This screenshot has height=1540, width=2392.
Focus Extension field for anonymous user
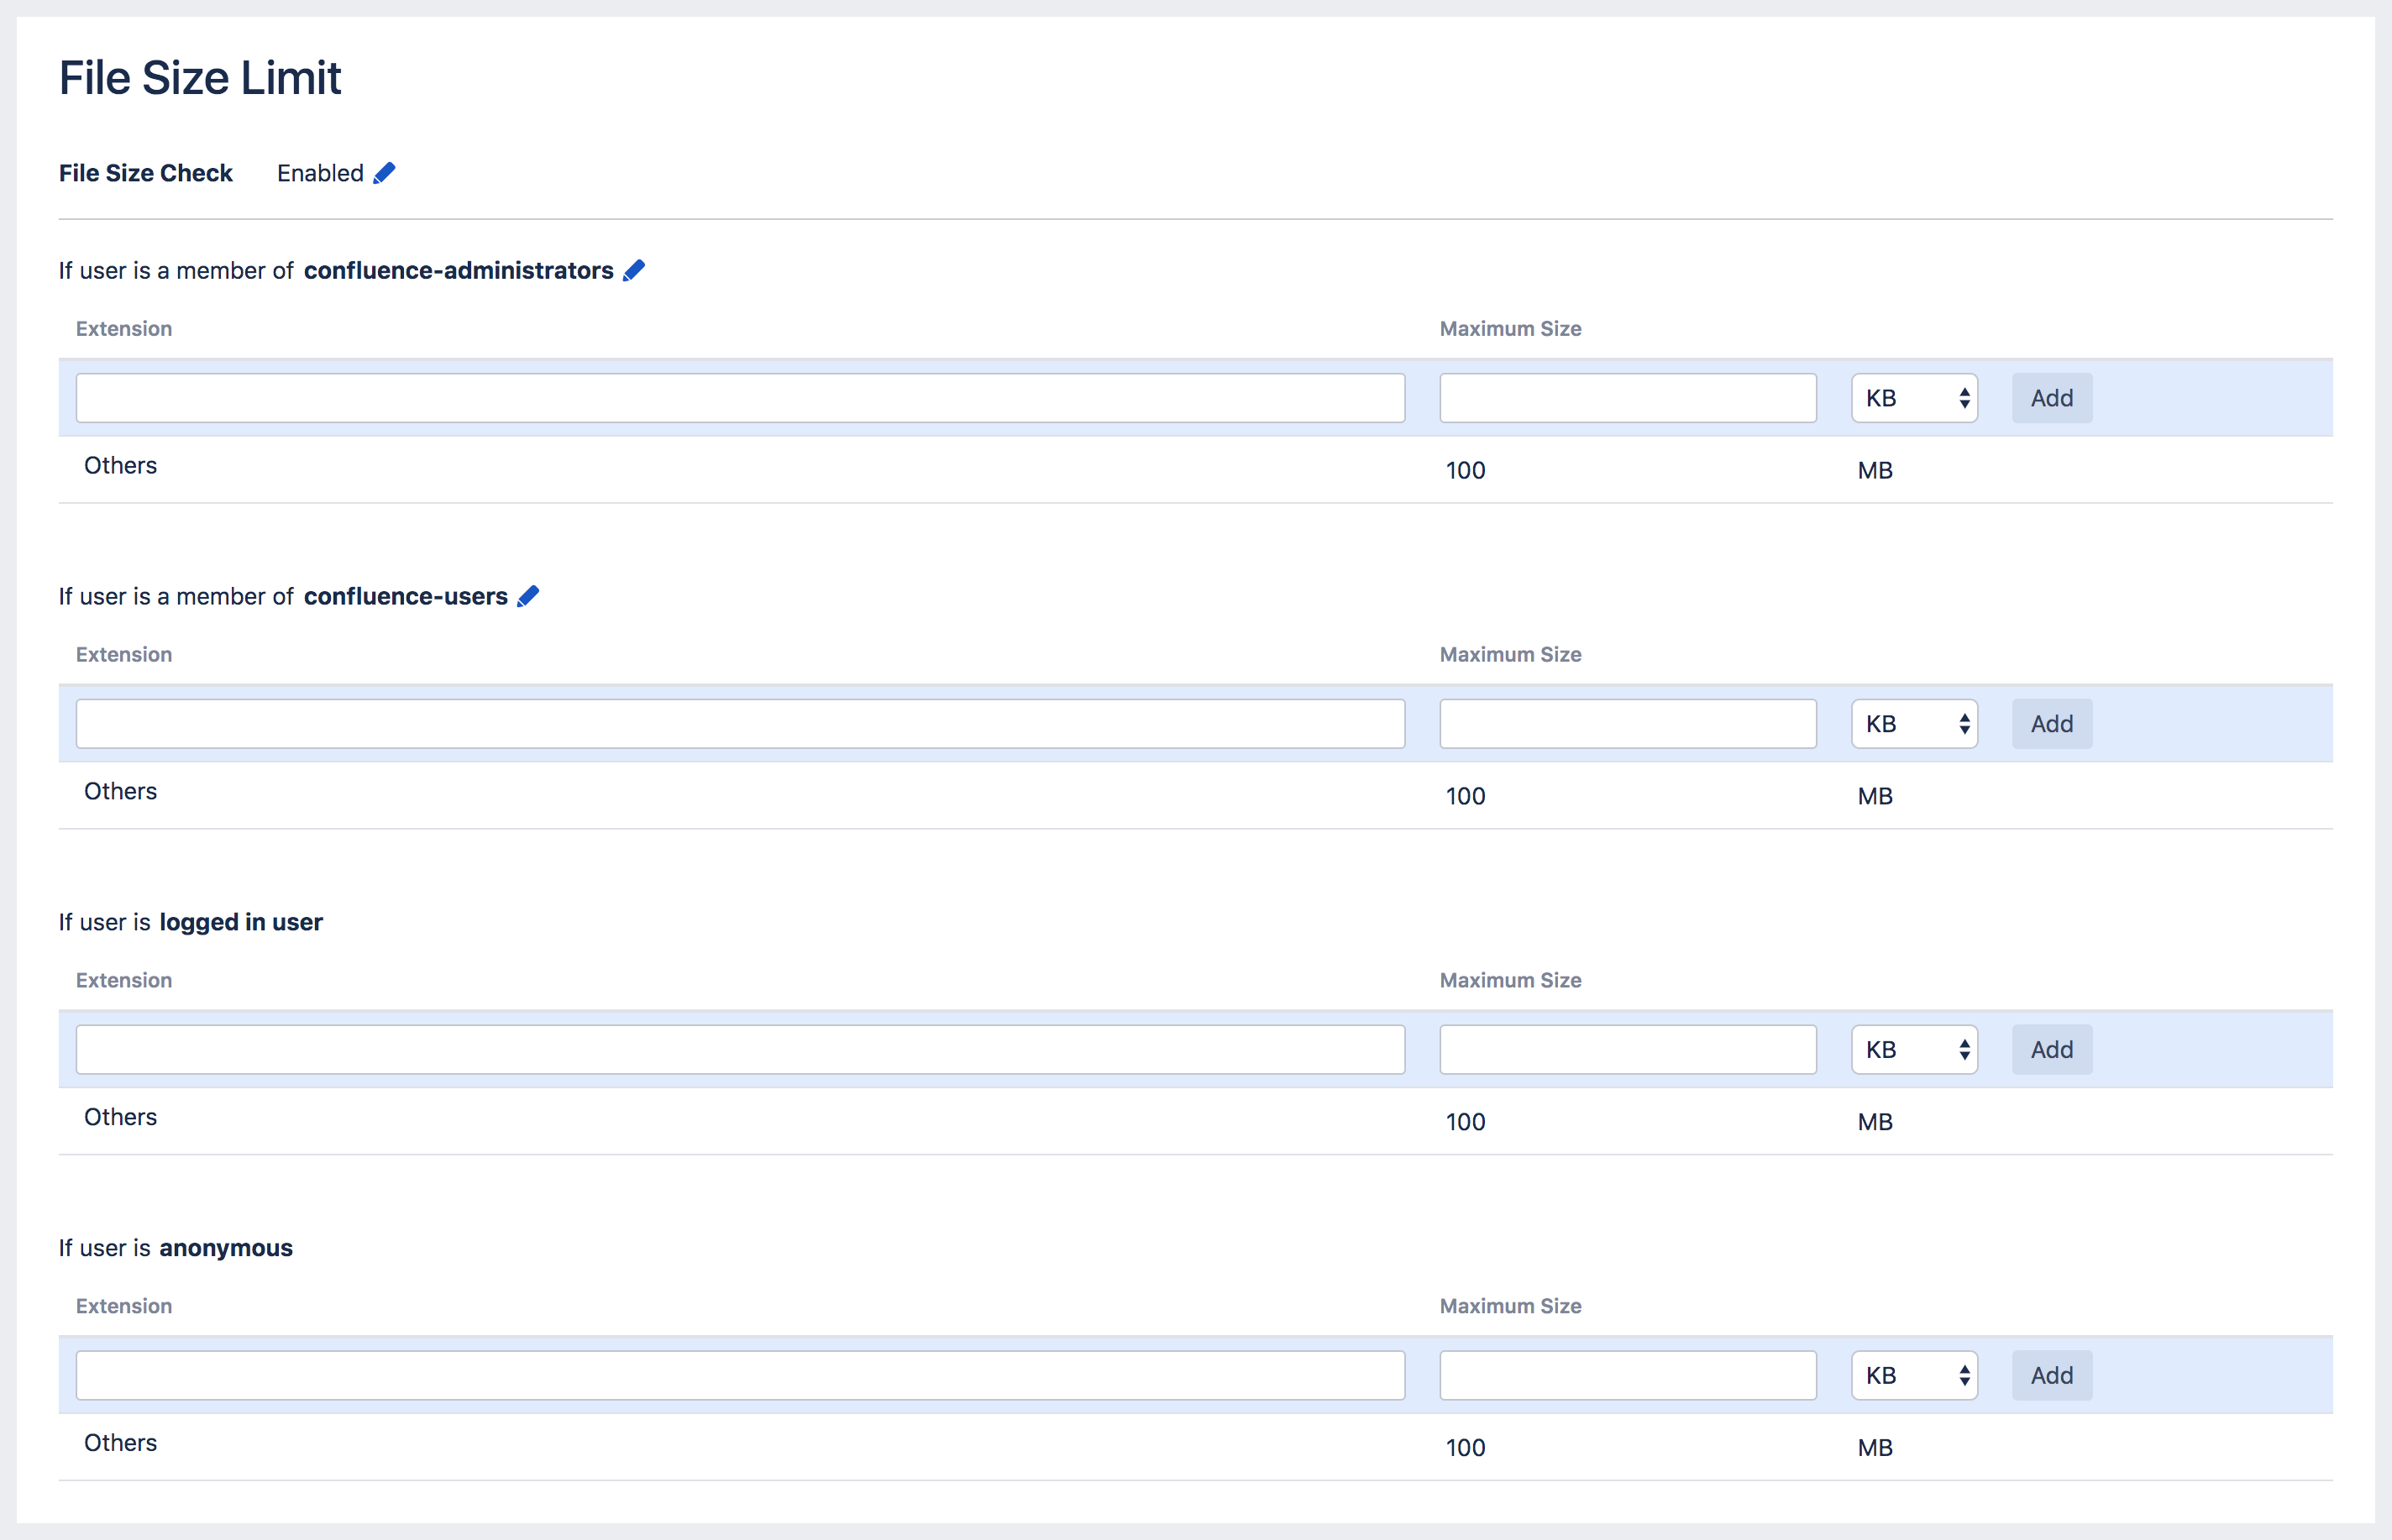click(740, 1376)
